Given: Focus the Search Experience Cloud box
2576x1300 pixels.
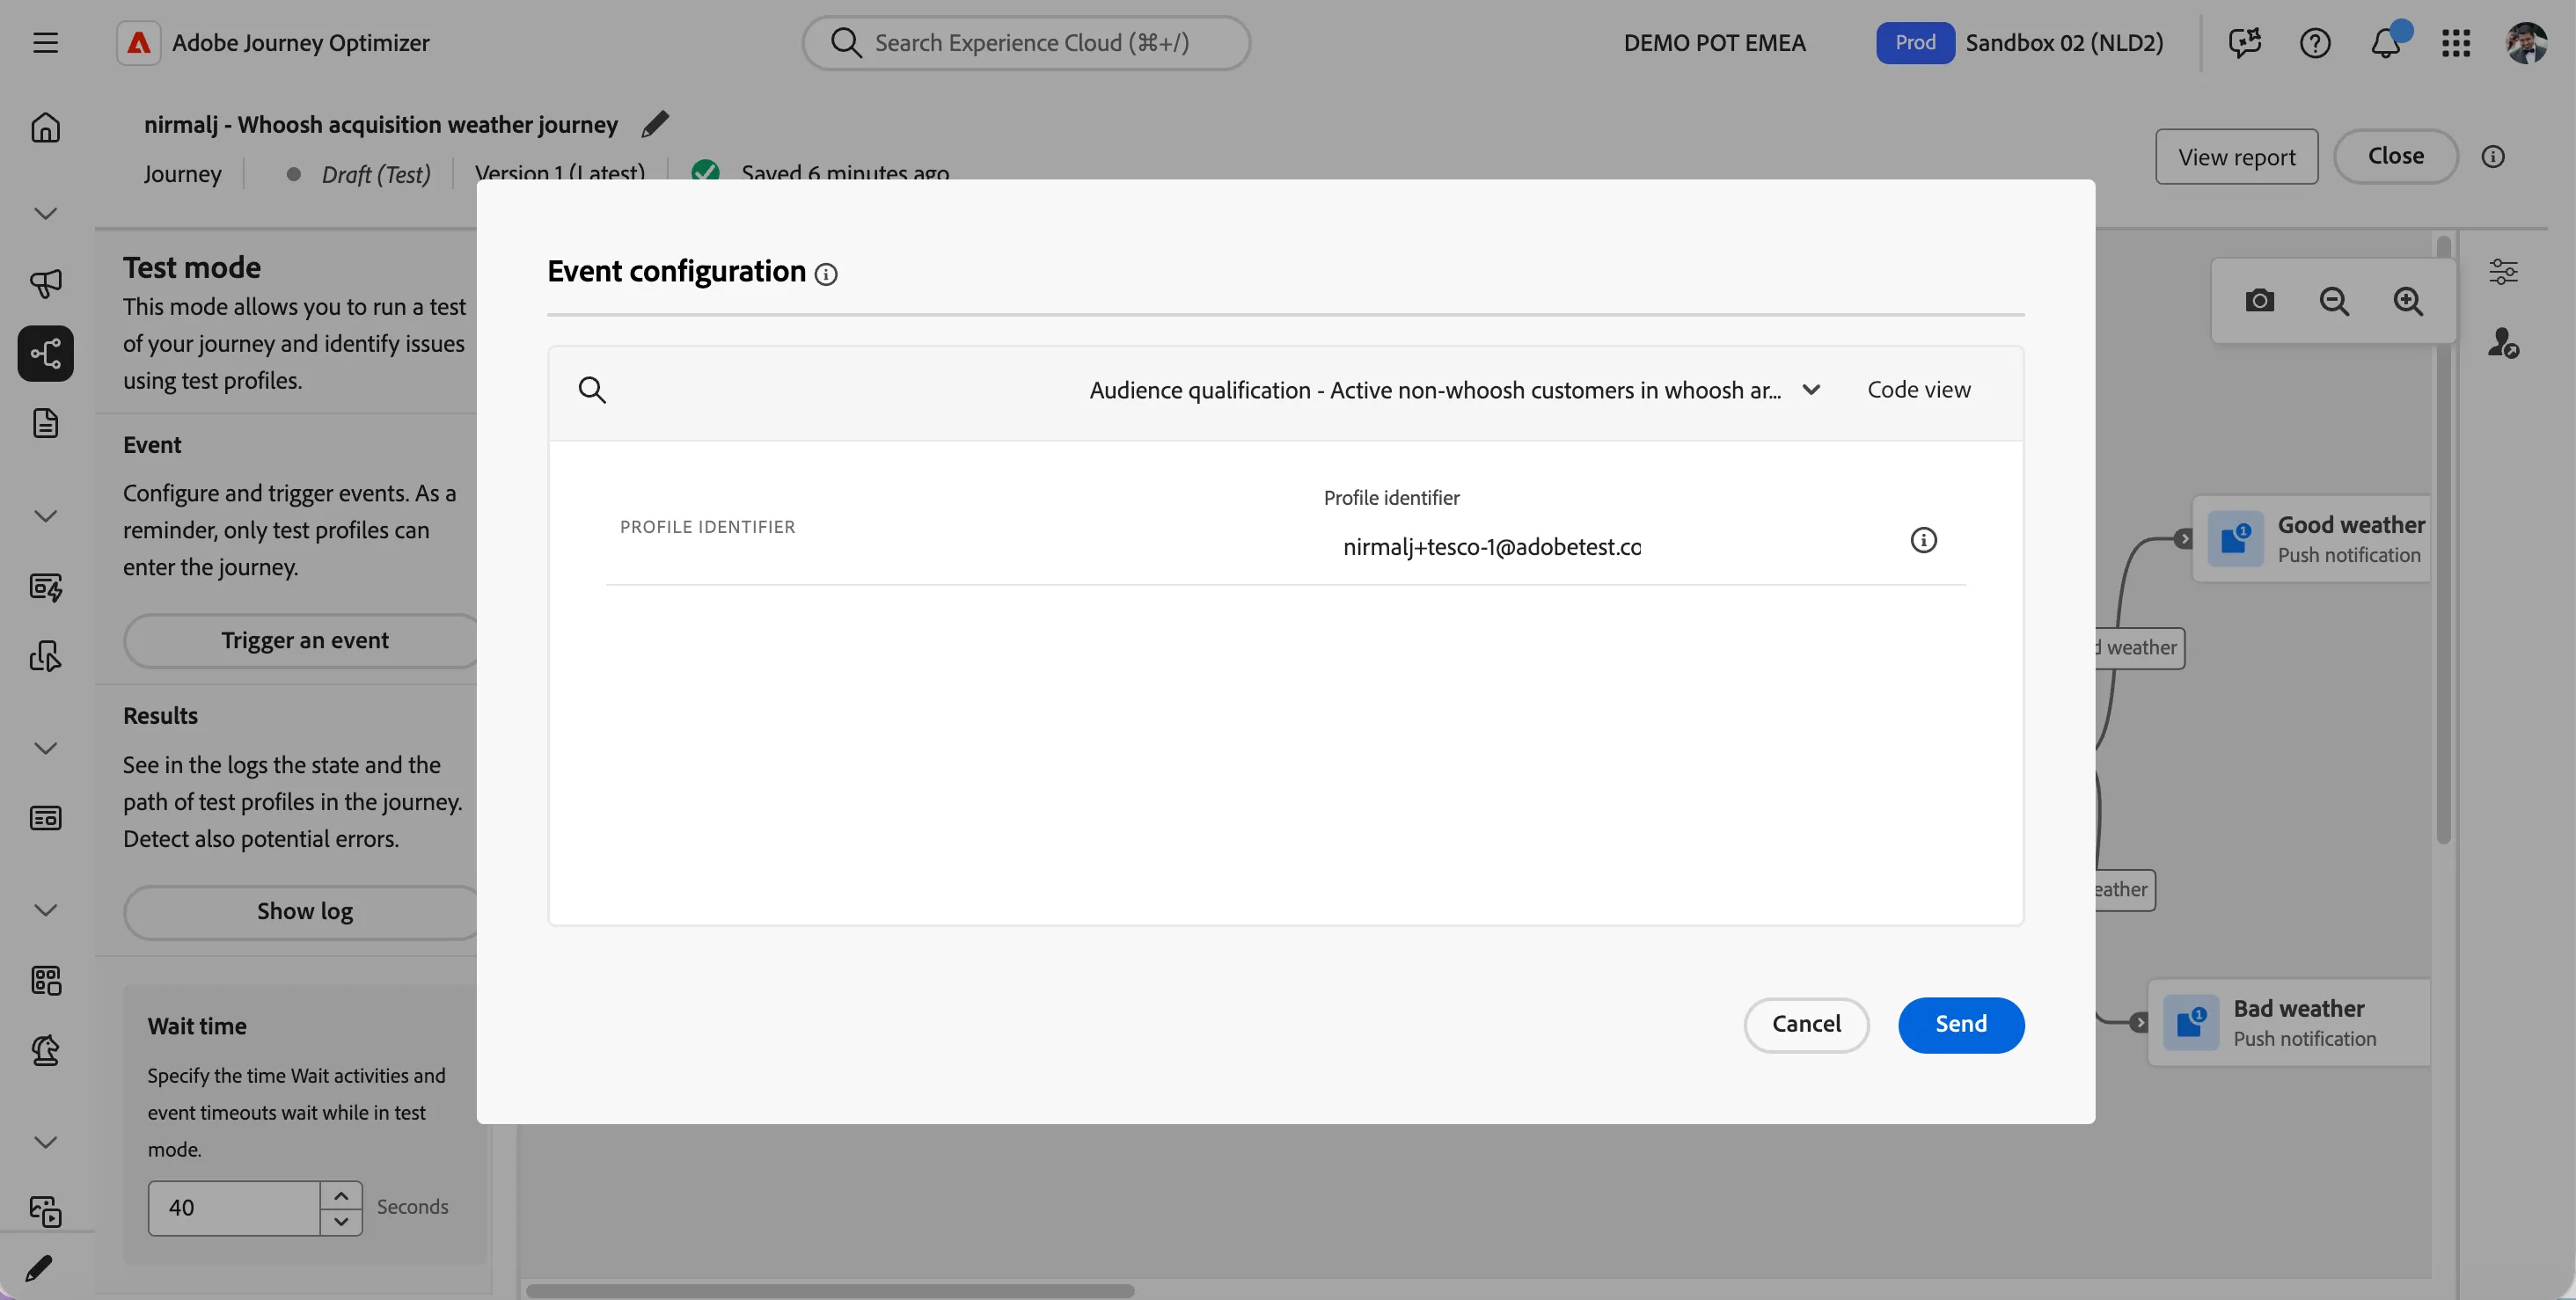Looking at the screenshot, I should (1026, 43).
